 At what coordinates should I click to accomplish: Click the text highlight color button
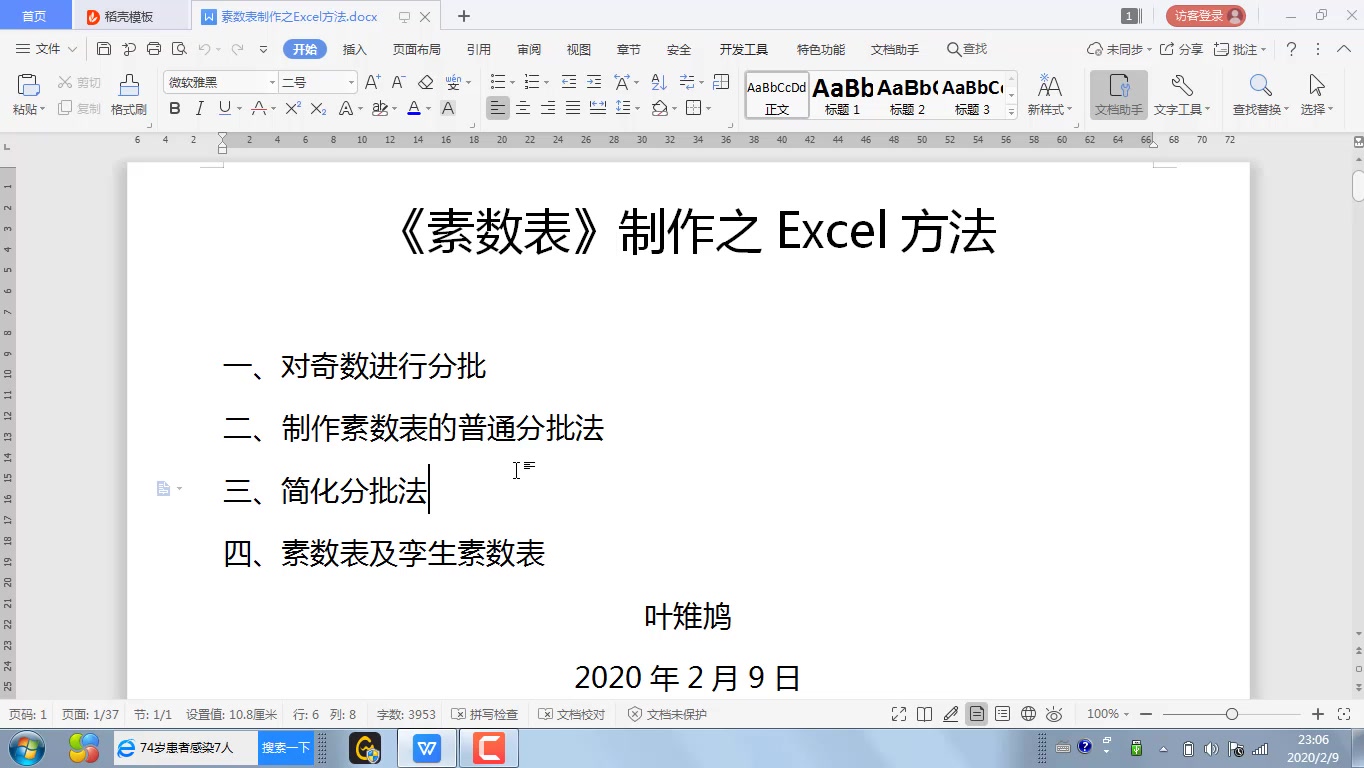(379, 108)
